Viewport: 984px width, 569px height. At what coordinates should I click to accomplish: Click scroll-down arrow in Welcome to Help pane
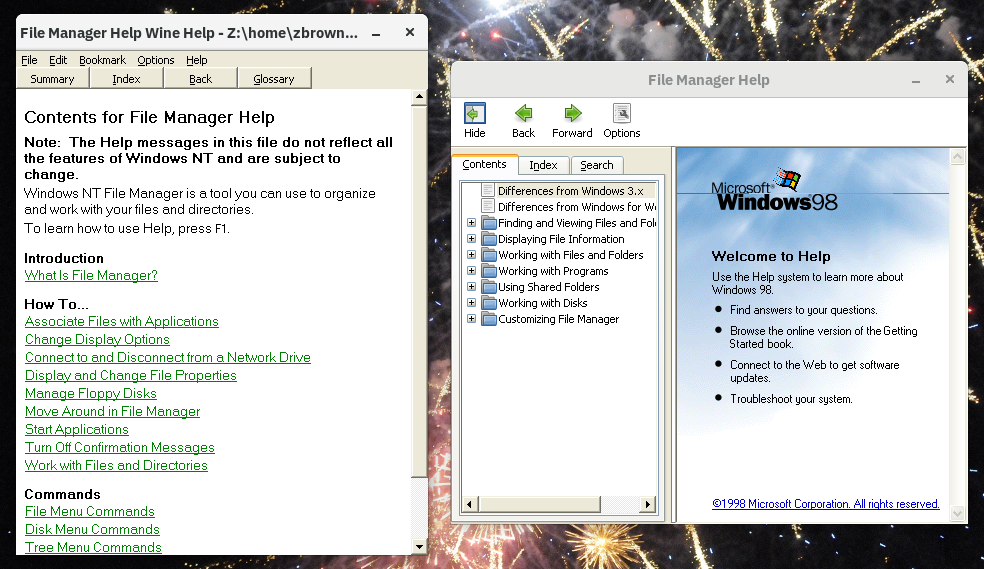click(957, 514)
